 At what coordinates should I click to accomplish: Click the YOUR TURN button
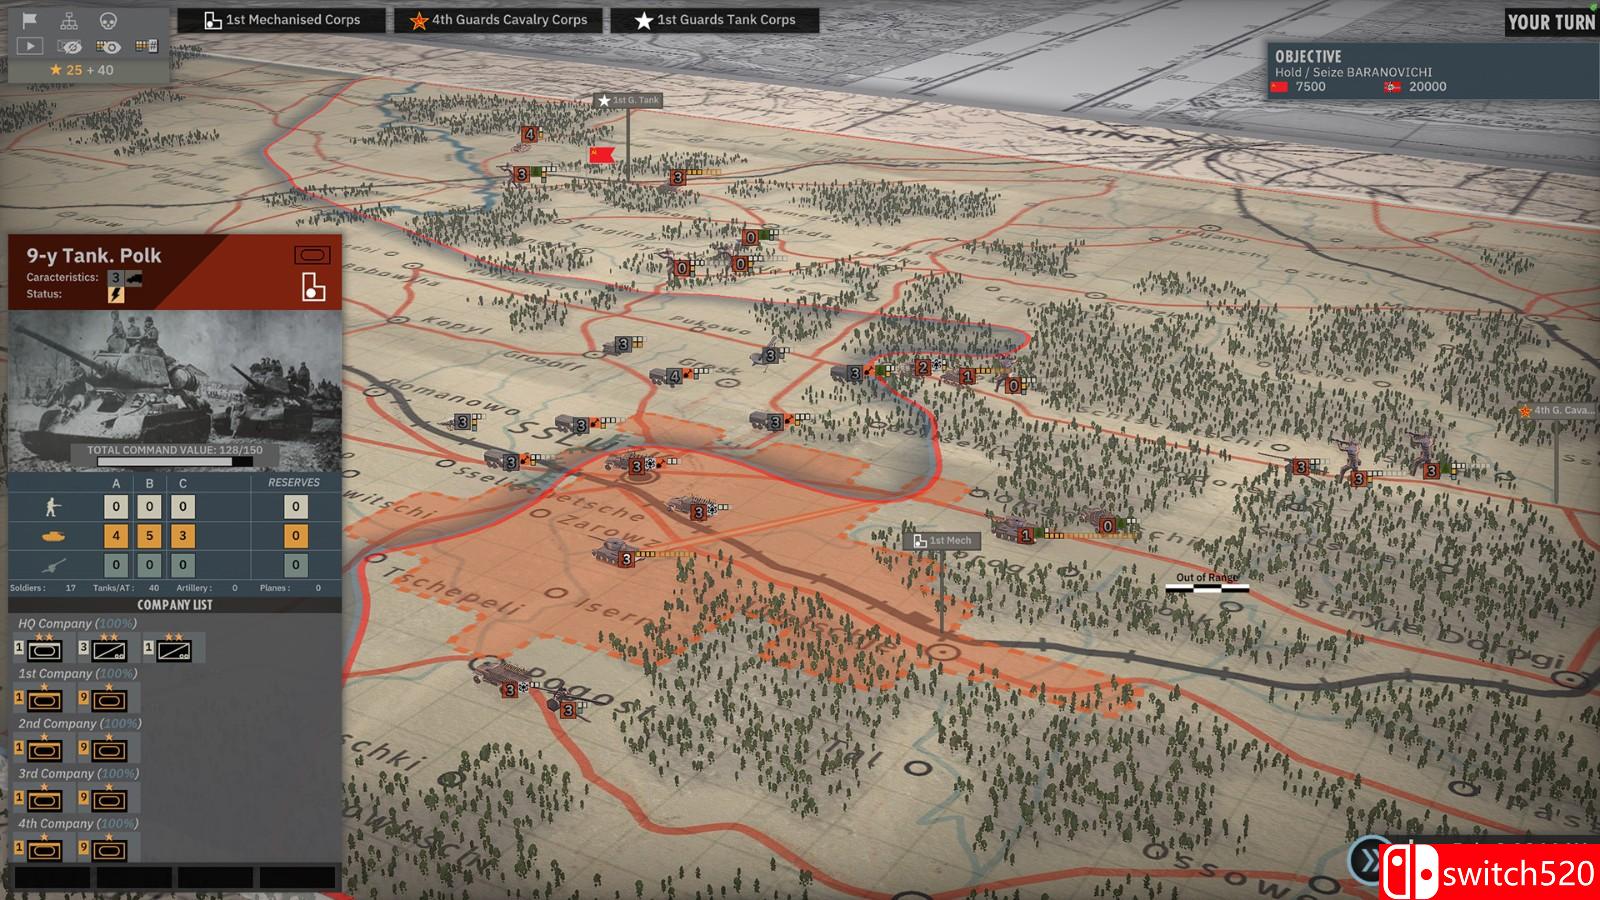(x=1550, y=22)
